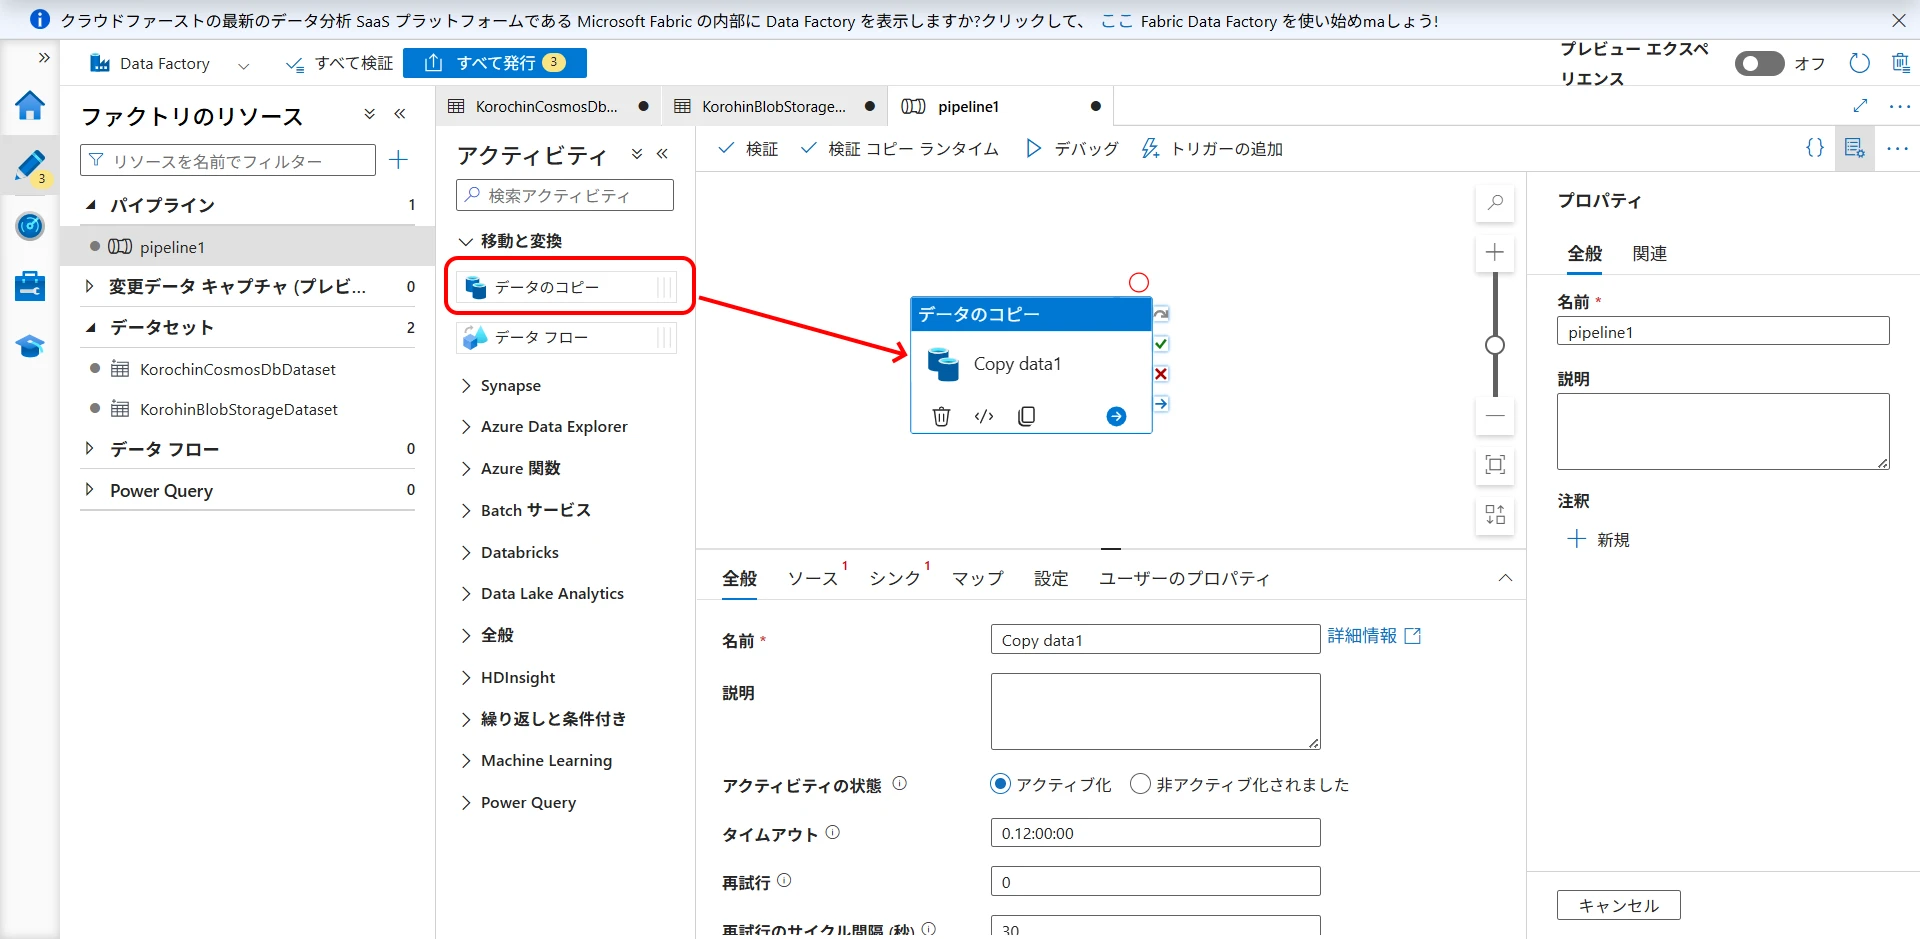Select the 非アクティブ化されました radio button
This screenshot has width=1920, height=939.
1140,784
